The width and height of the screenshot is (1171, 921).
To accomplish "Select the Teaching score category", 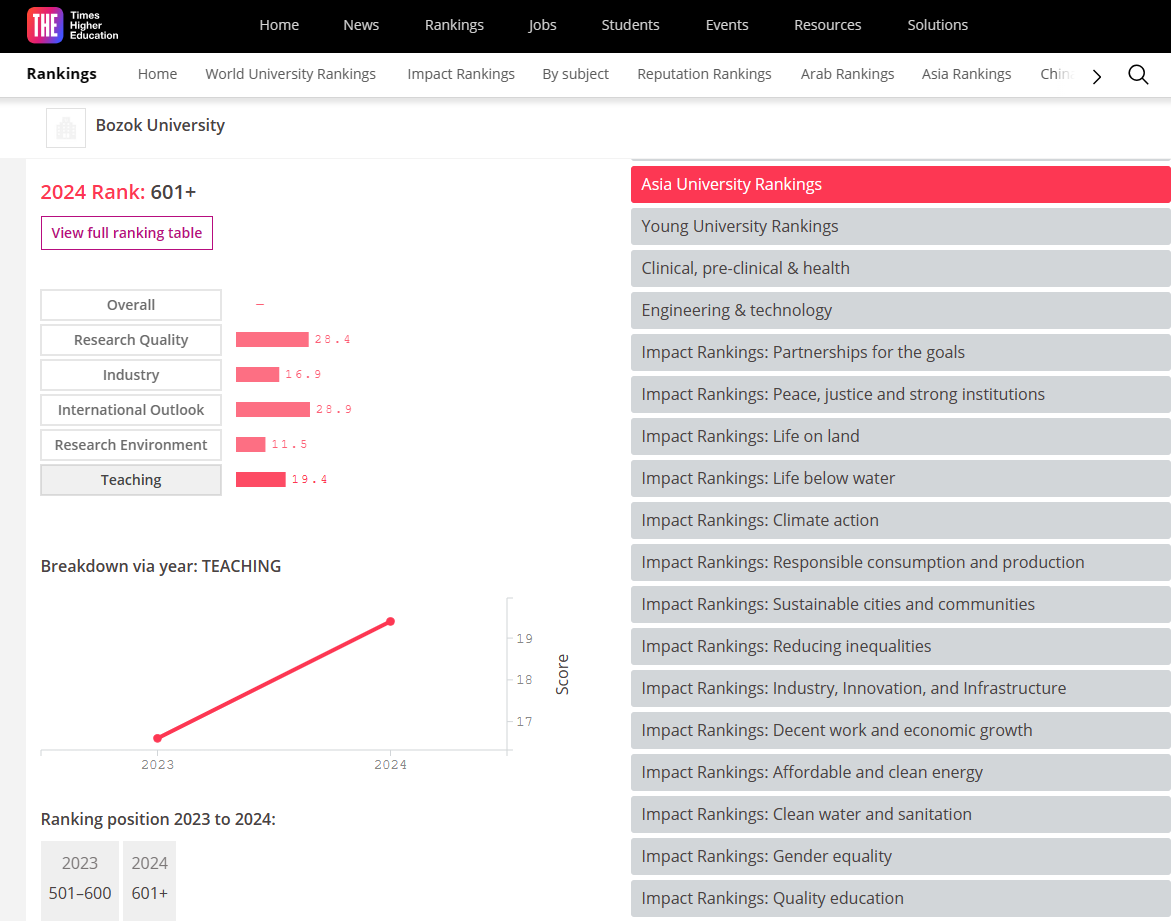I will (131, 480).
